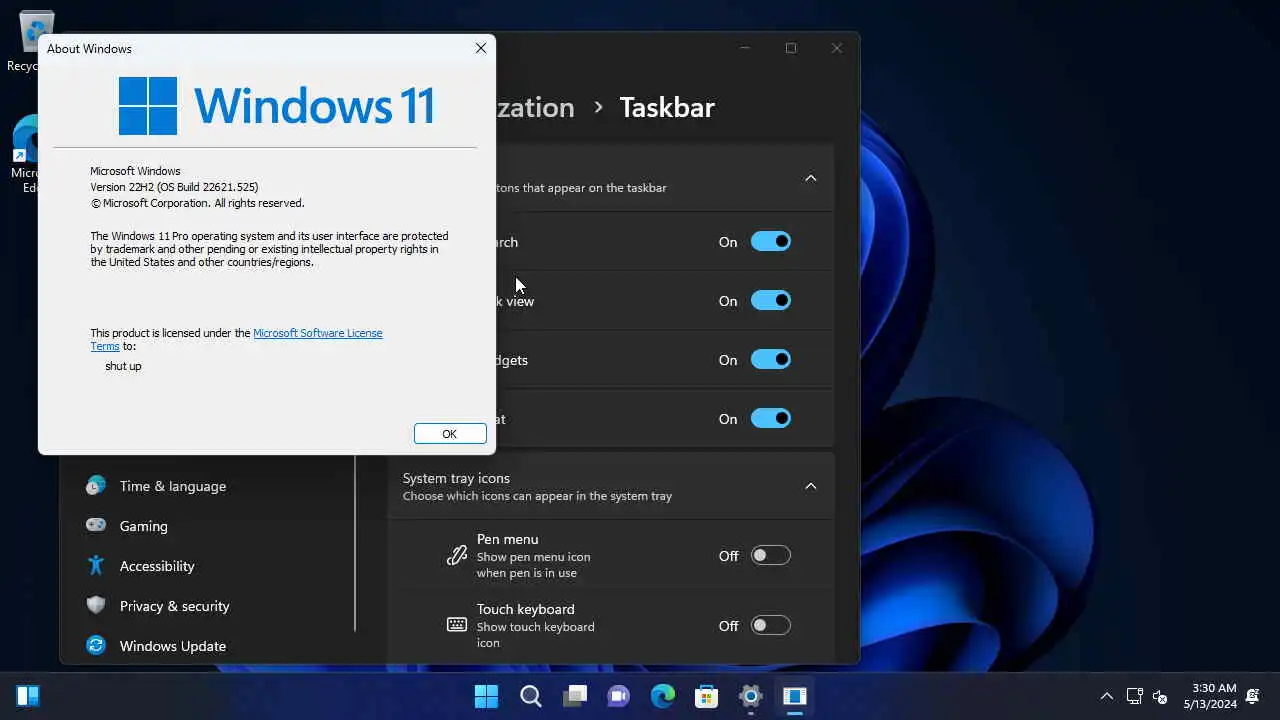Select Microsoft Edge desktop shortcut
This screenshot has width=1280, height=720.
24,155
